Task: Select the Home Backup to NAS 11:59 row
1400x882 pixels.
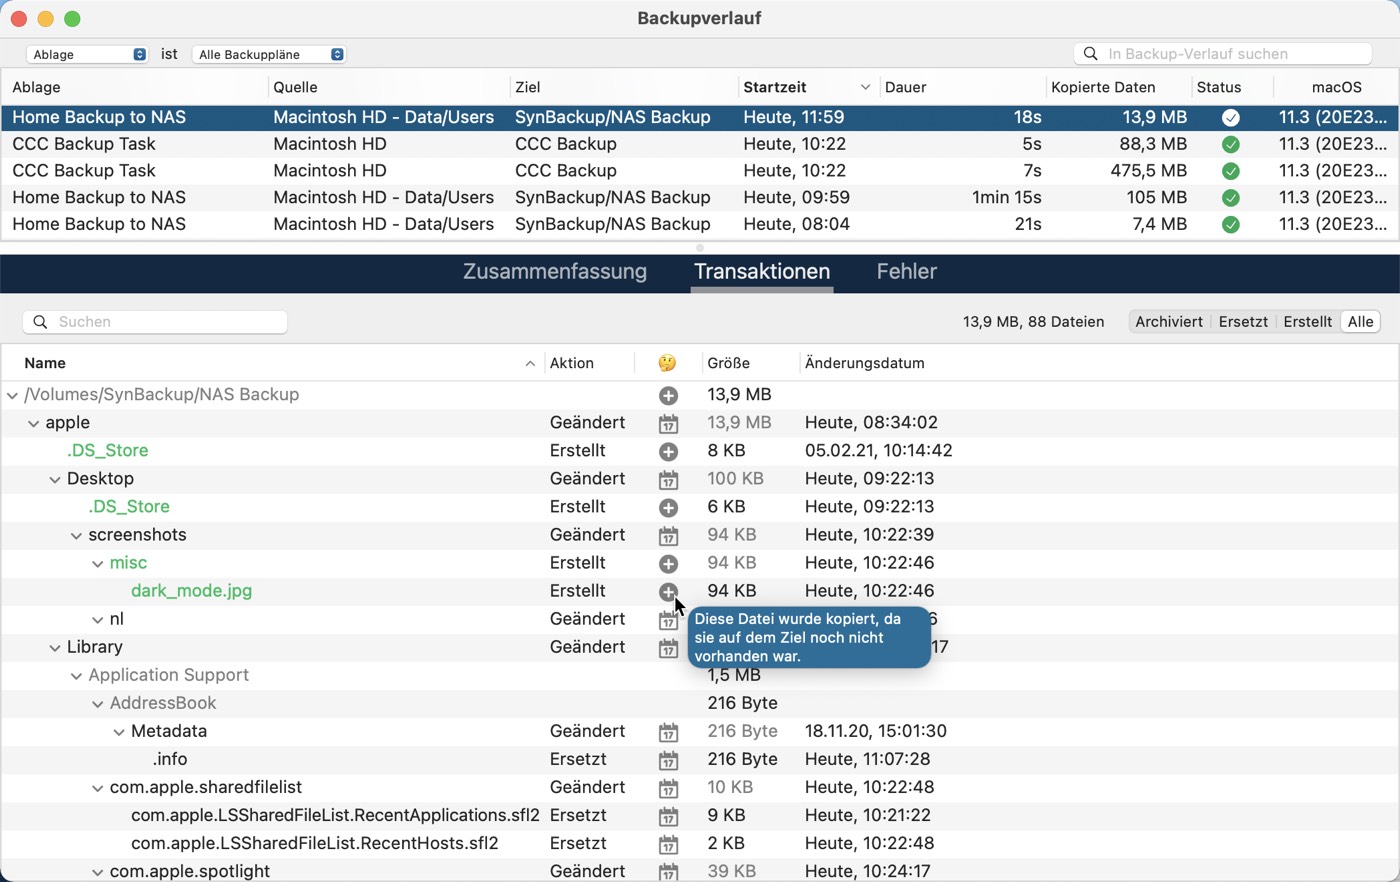Action: pos(700,117)
